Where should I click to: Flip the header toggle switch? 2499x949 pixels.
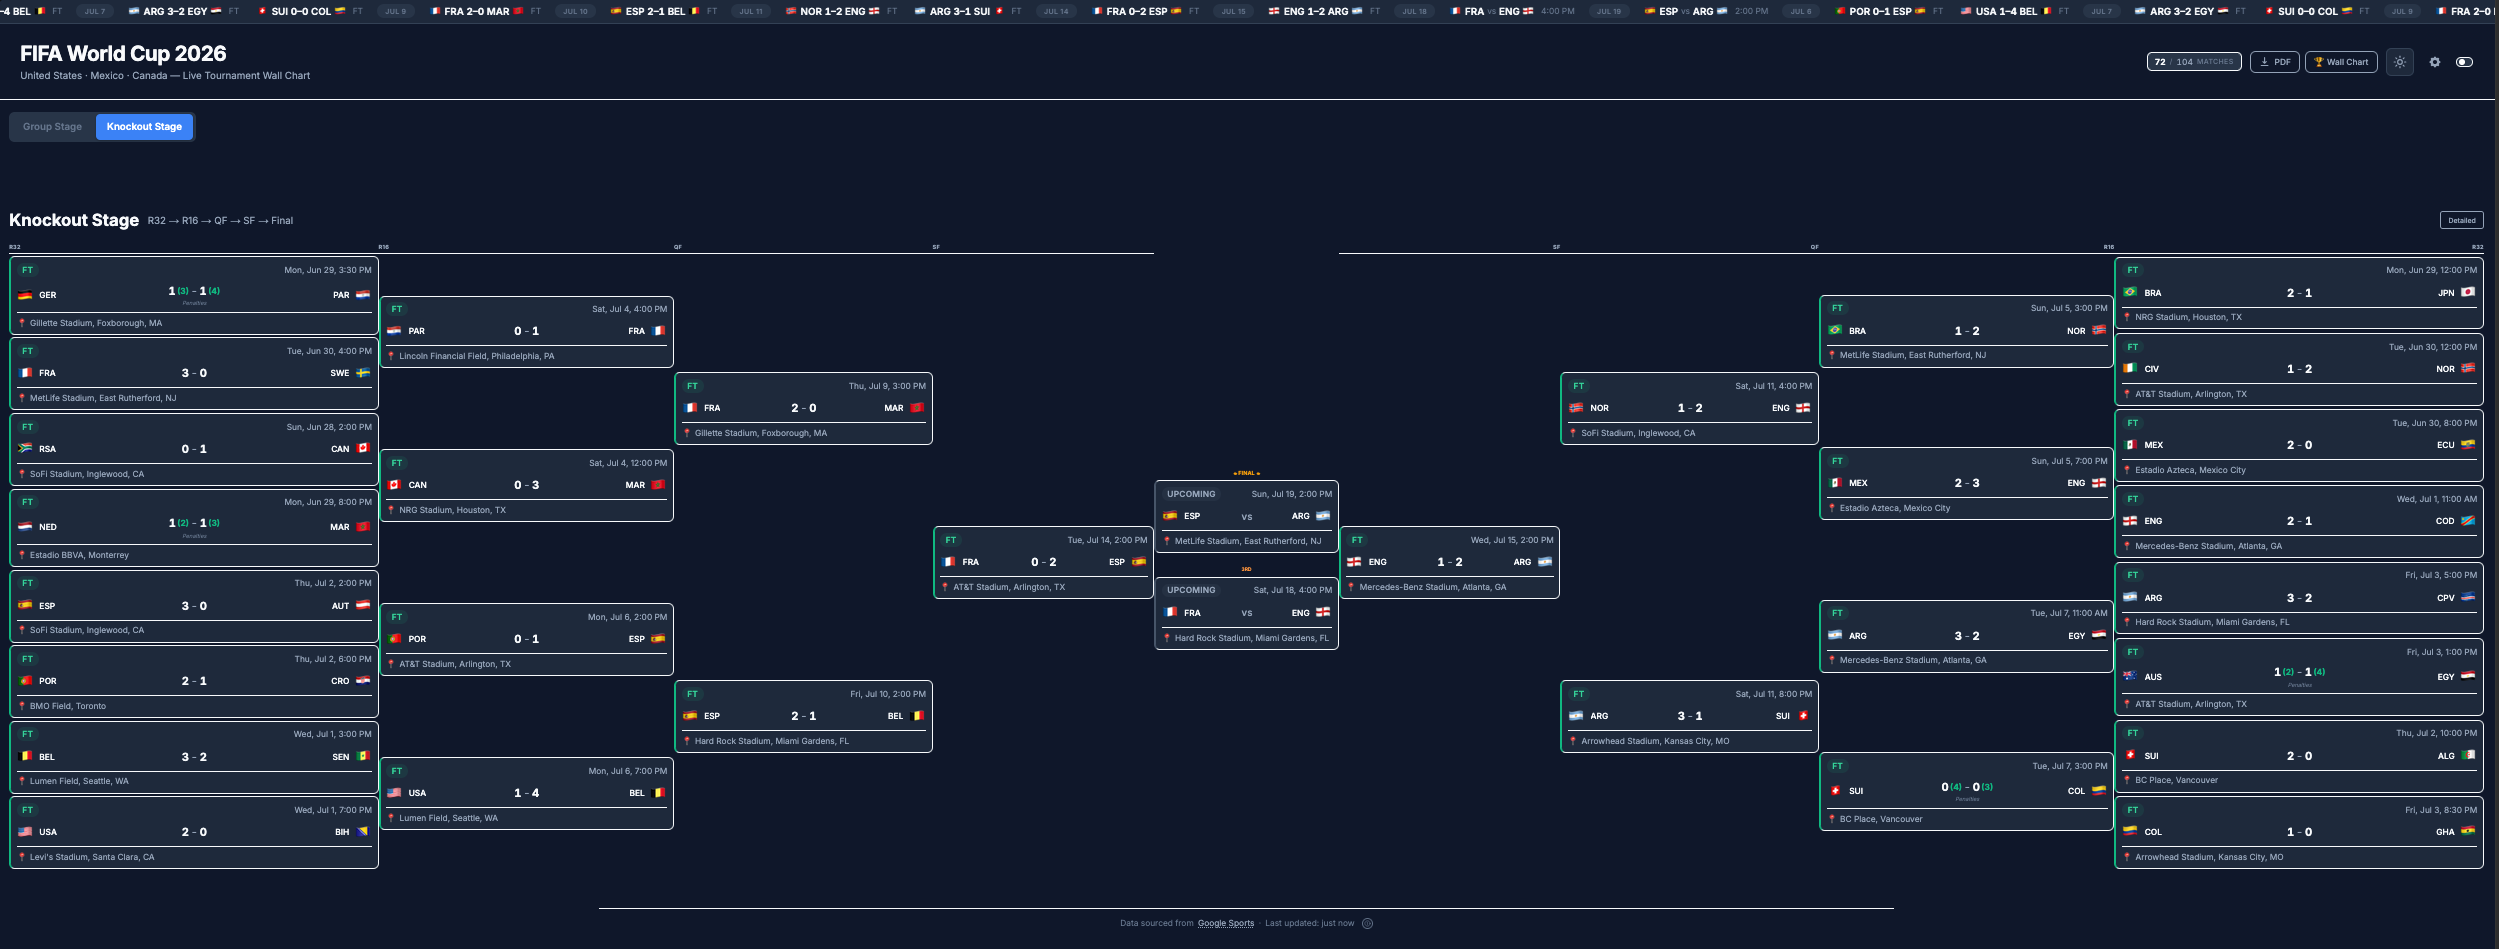point(2465,62)
